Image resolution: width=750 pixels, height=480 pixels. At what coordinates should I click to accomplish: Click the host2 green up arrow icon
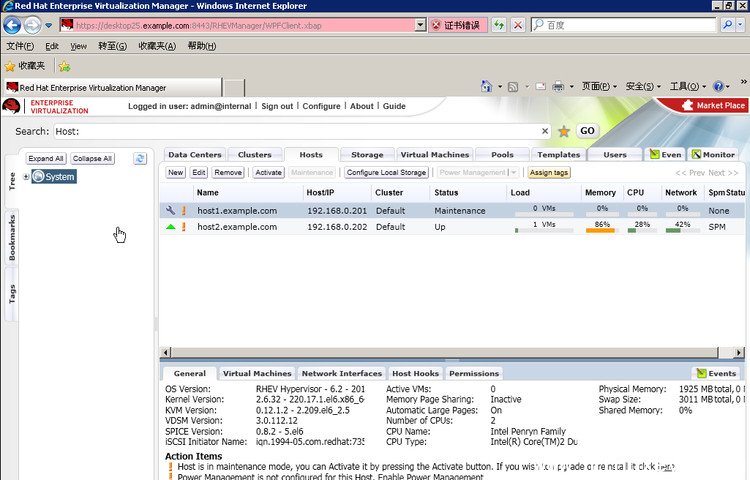coord(170,227)
